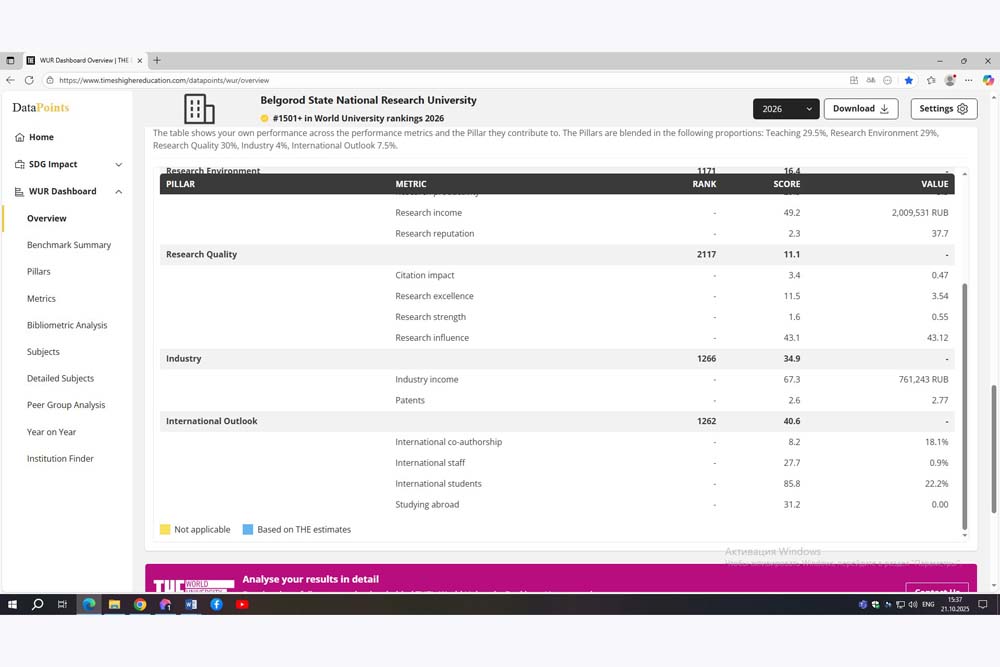Click the yellow Not applicable legend swatch
The height and width of the screenshot is (667, 1000).
(x=165, y=530)
